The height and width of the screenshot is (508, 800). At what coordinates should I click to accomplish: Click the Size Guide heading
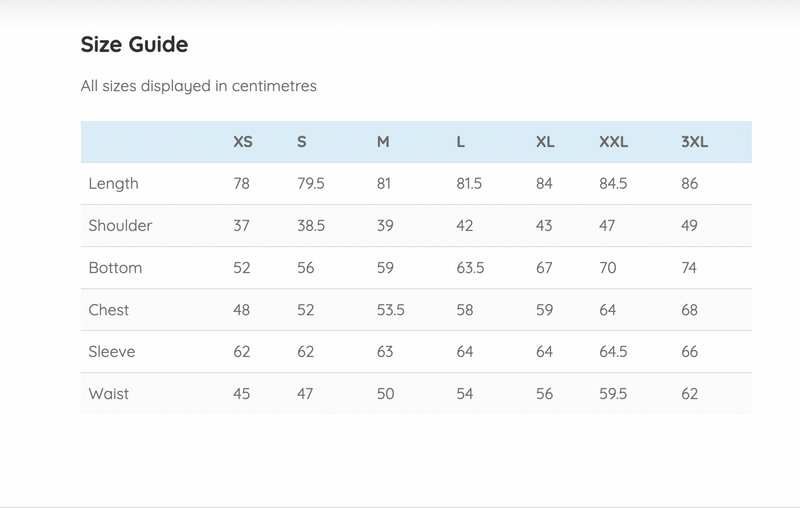tap(134, 44)
